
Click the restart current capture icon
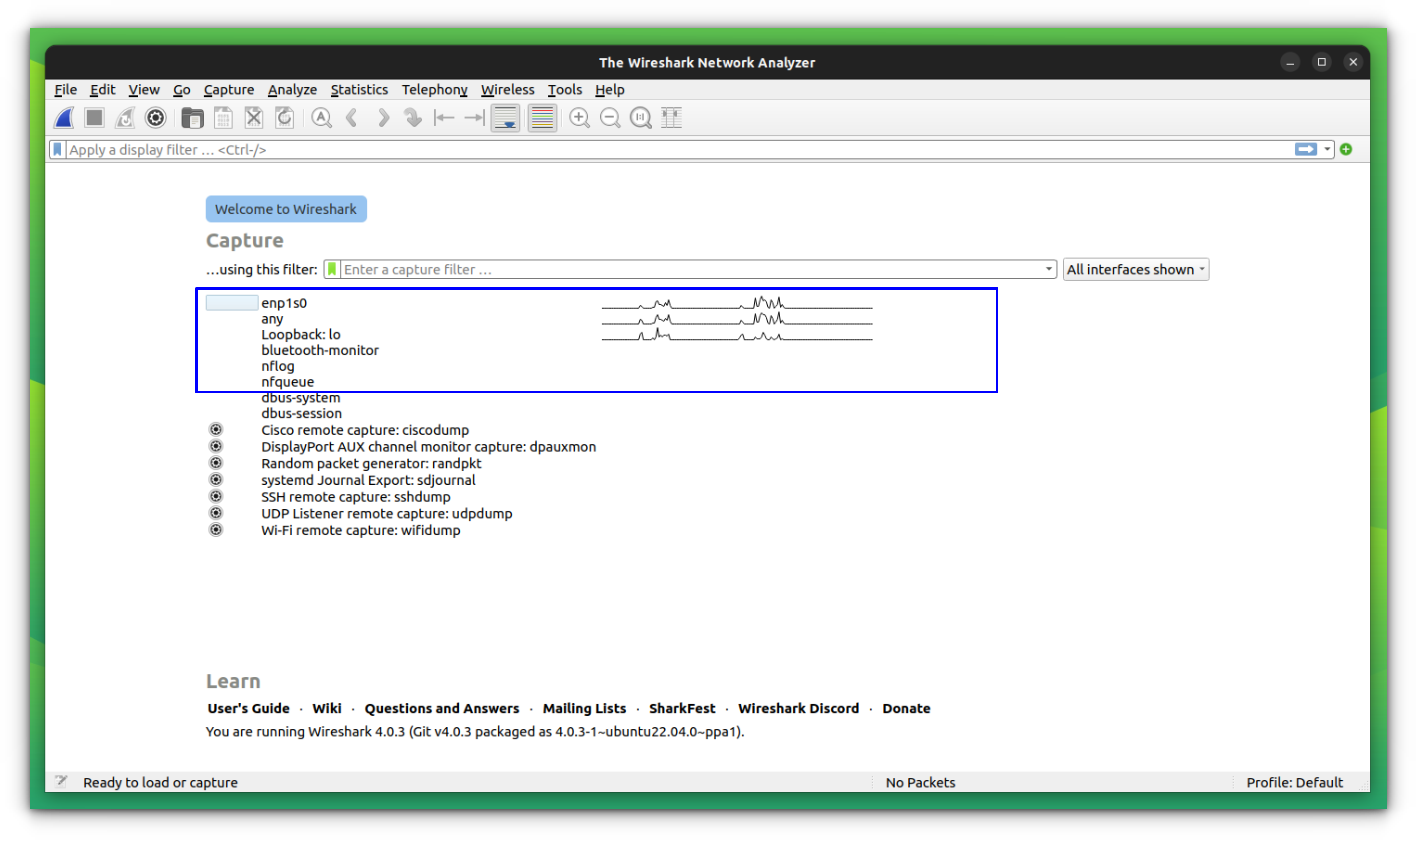(125, 118)
